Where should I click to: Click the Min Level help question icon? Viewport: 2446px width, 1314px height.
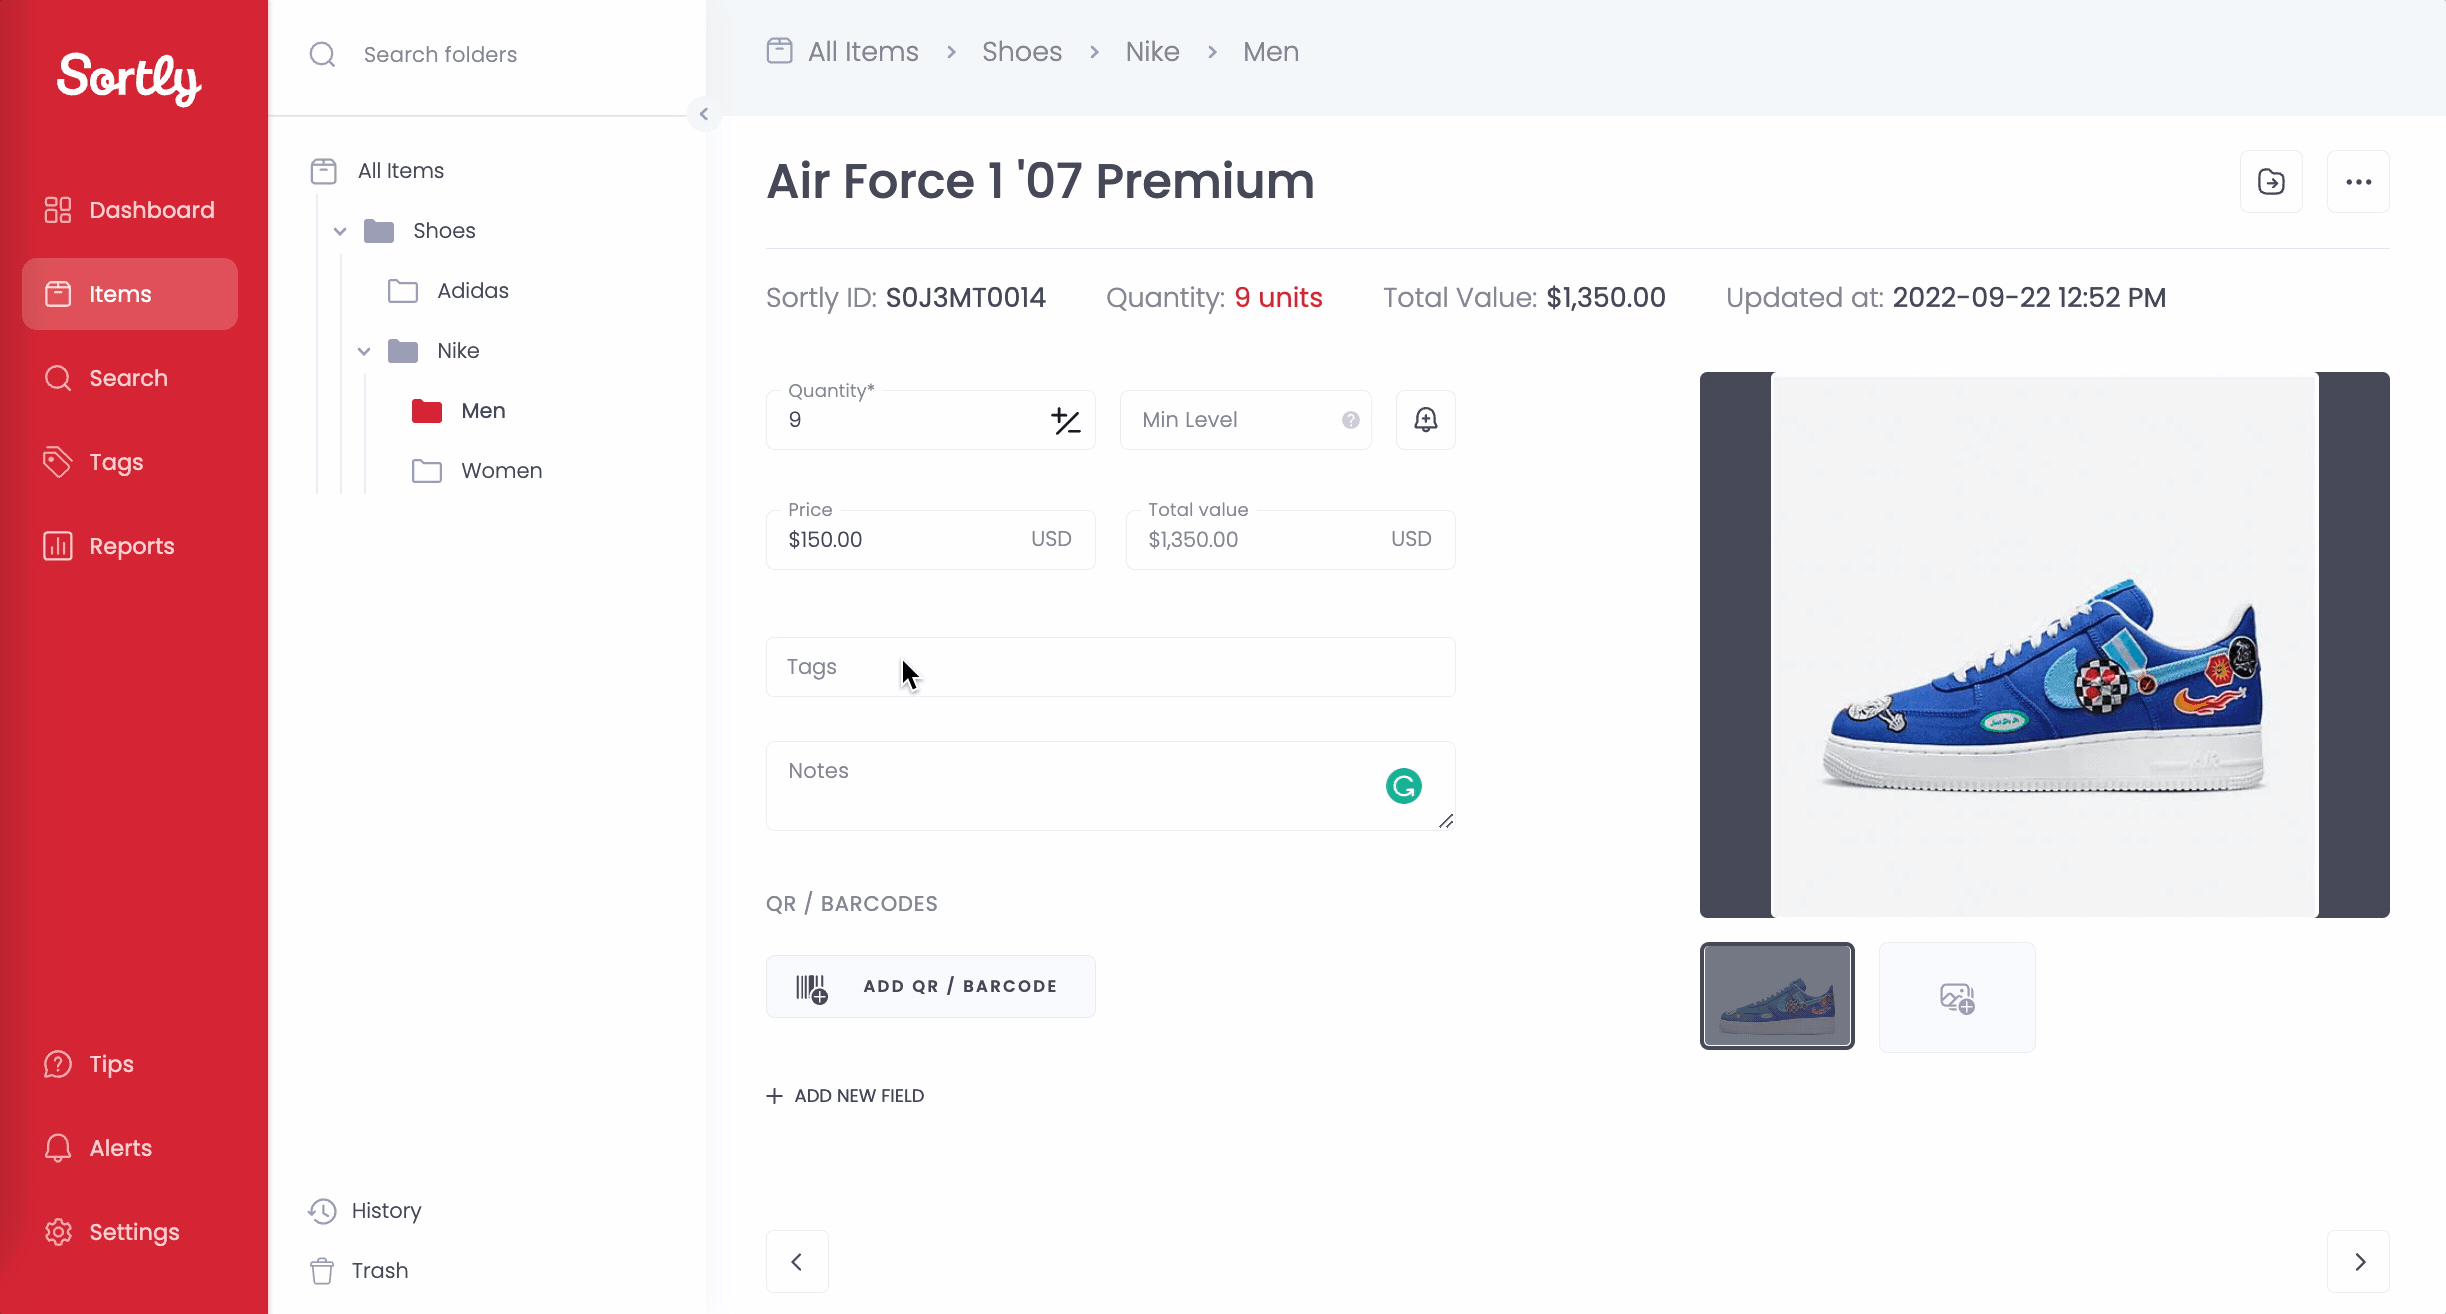point(1351,420)
